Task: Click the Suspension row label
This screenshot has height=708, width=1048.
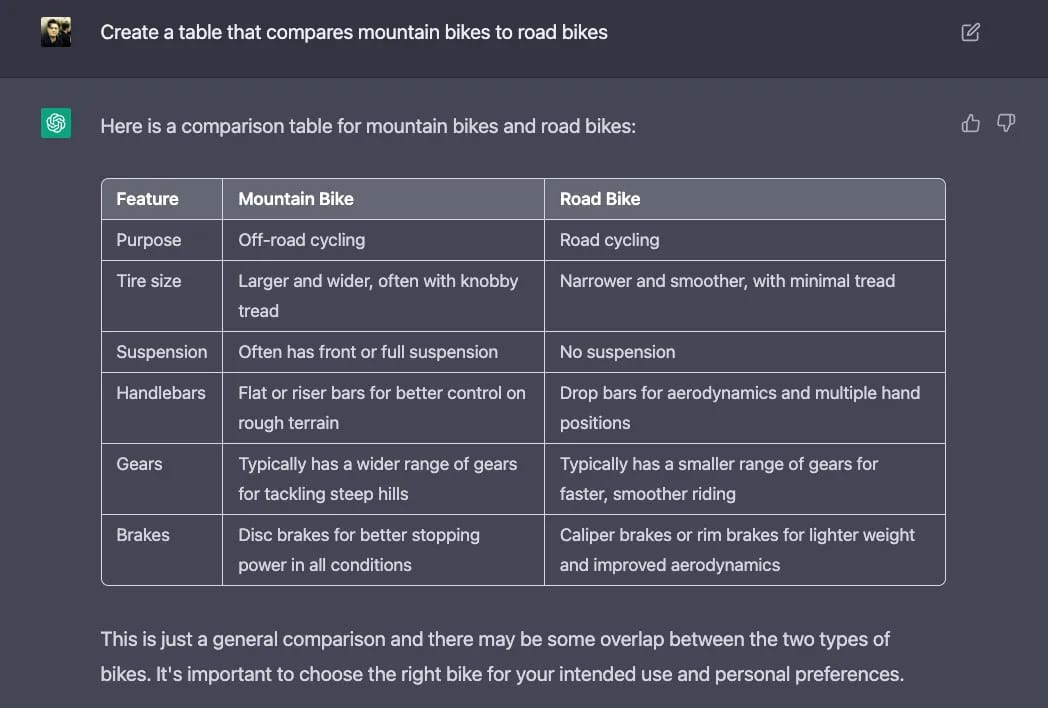Action: (x=161, y=352)
